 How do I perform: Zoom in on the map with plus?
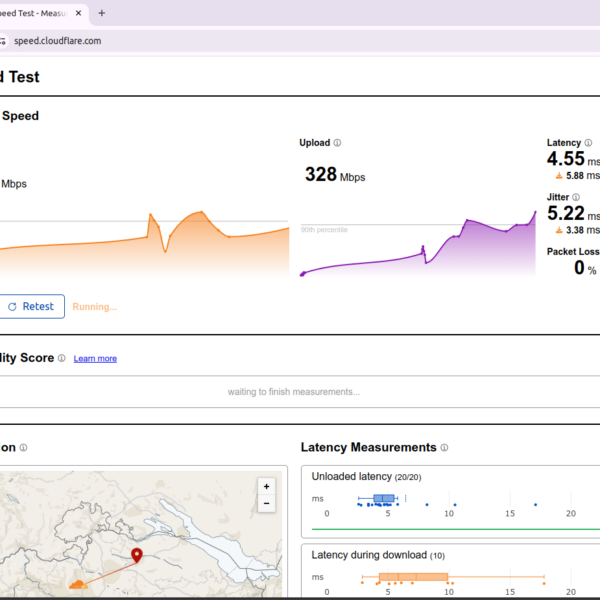click(266, 486)
